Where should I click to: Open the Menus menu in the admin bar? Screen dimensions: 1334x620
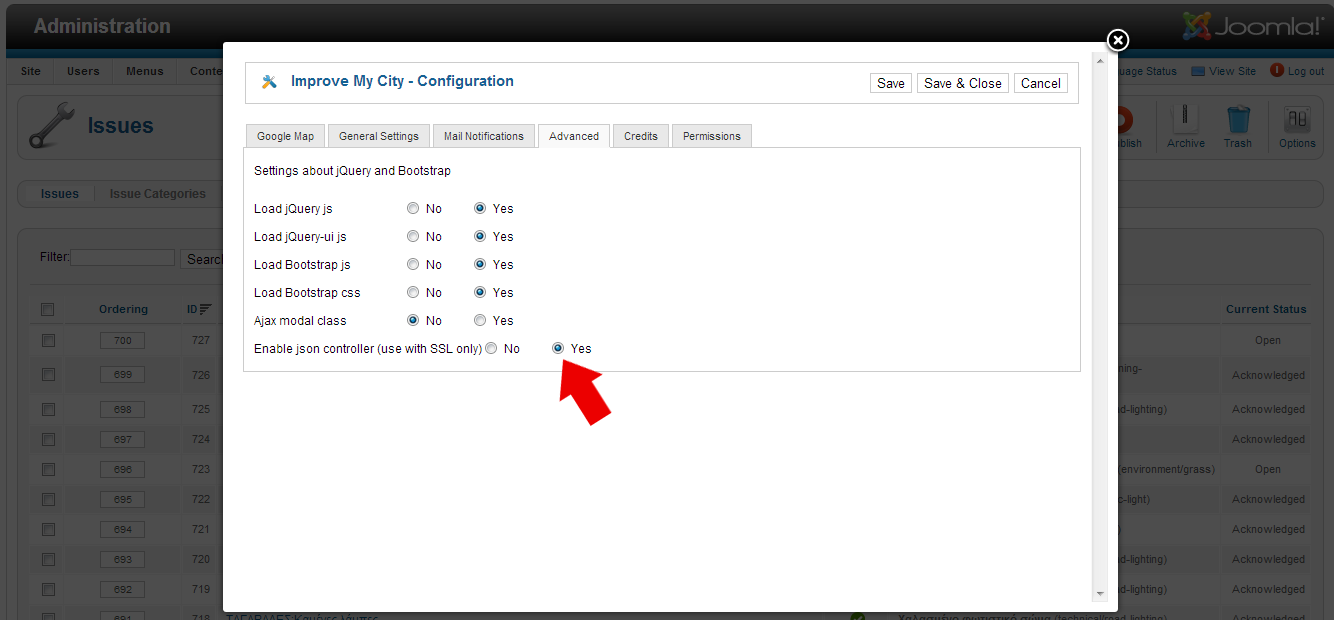tap(145, 71)
